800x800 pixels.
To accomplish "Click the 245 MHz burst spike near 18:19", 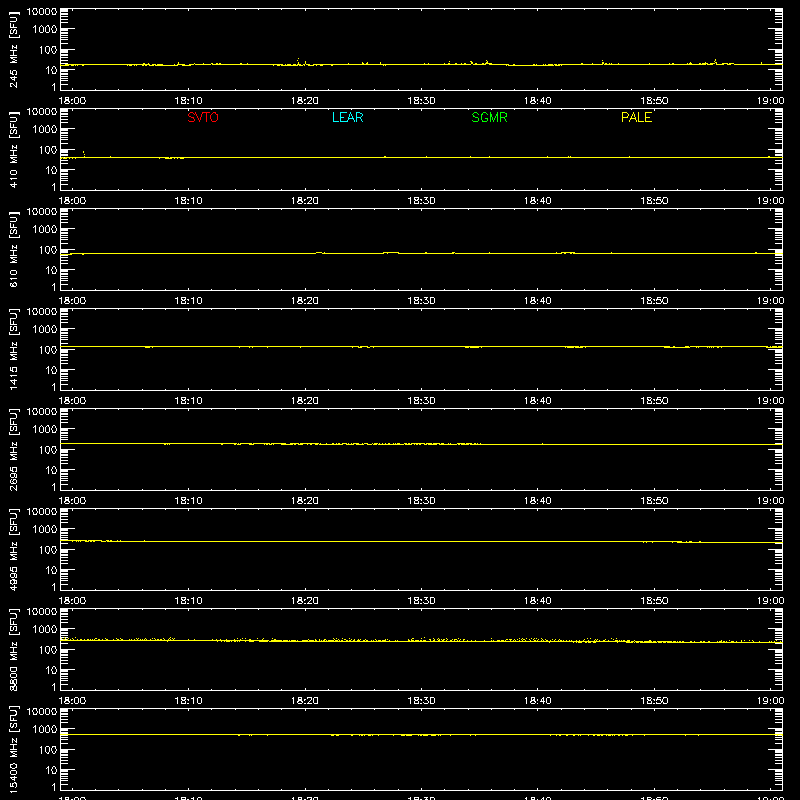I will (298, 61).
